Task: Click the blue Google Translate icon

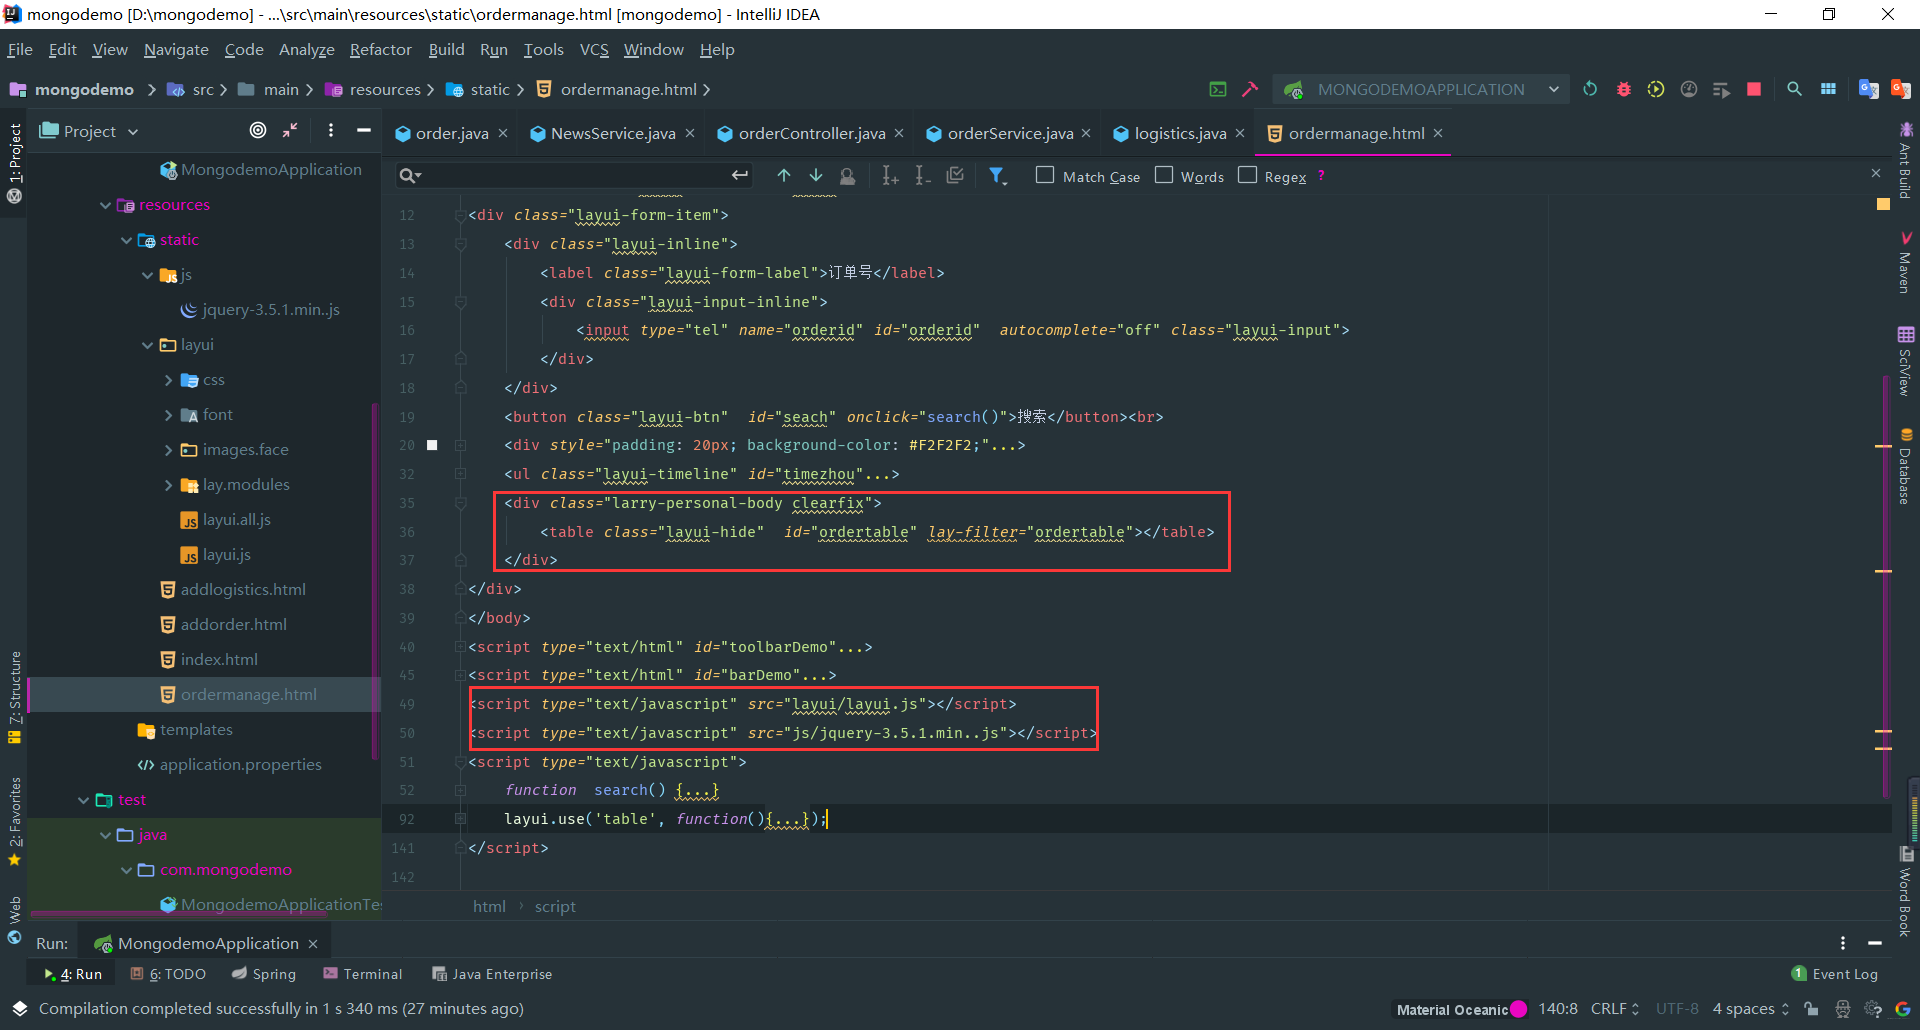Action: (1868, 89)
